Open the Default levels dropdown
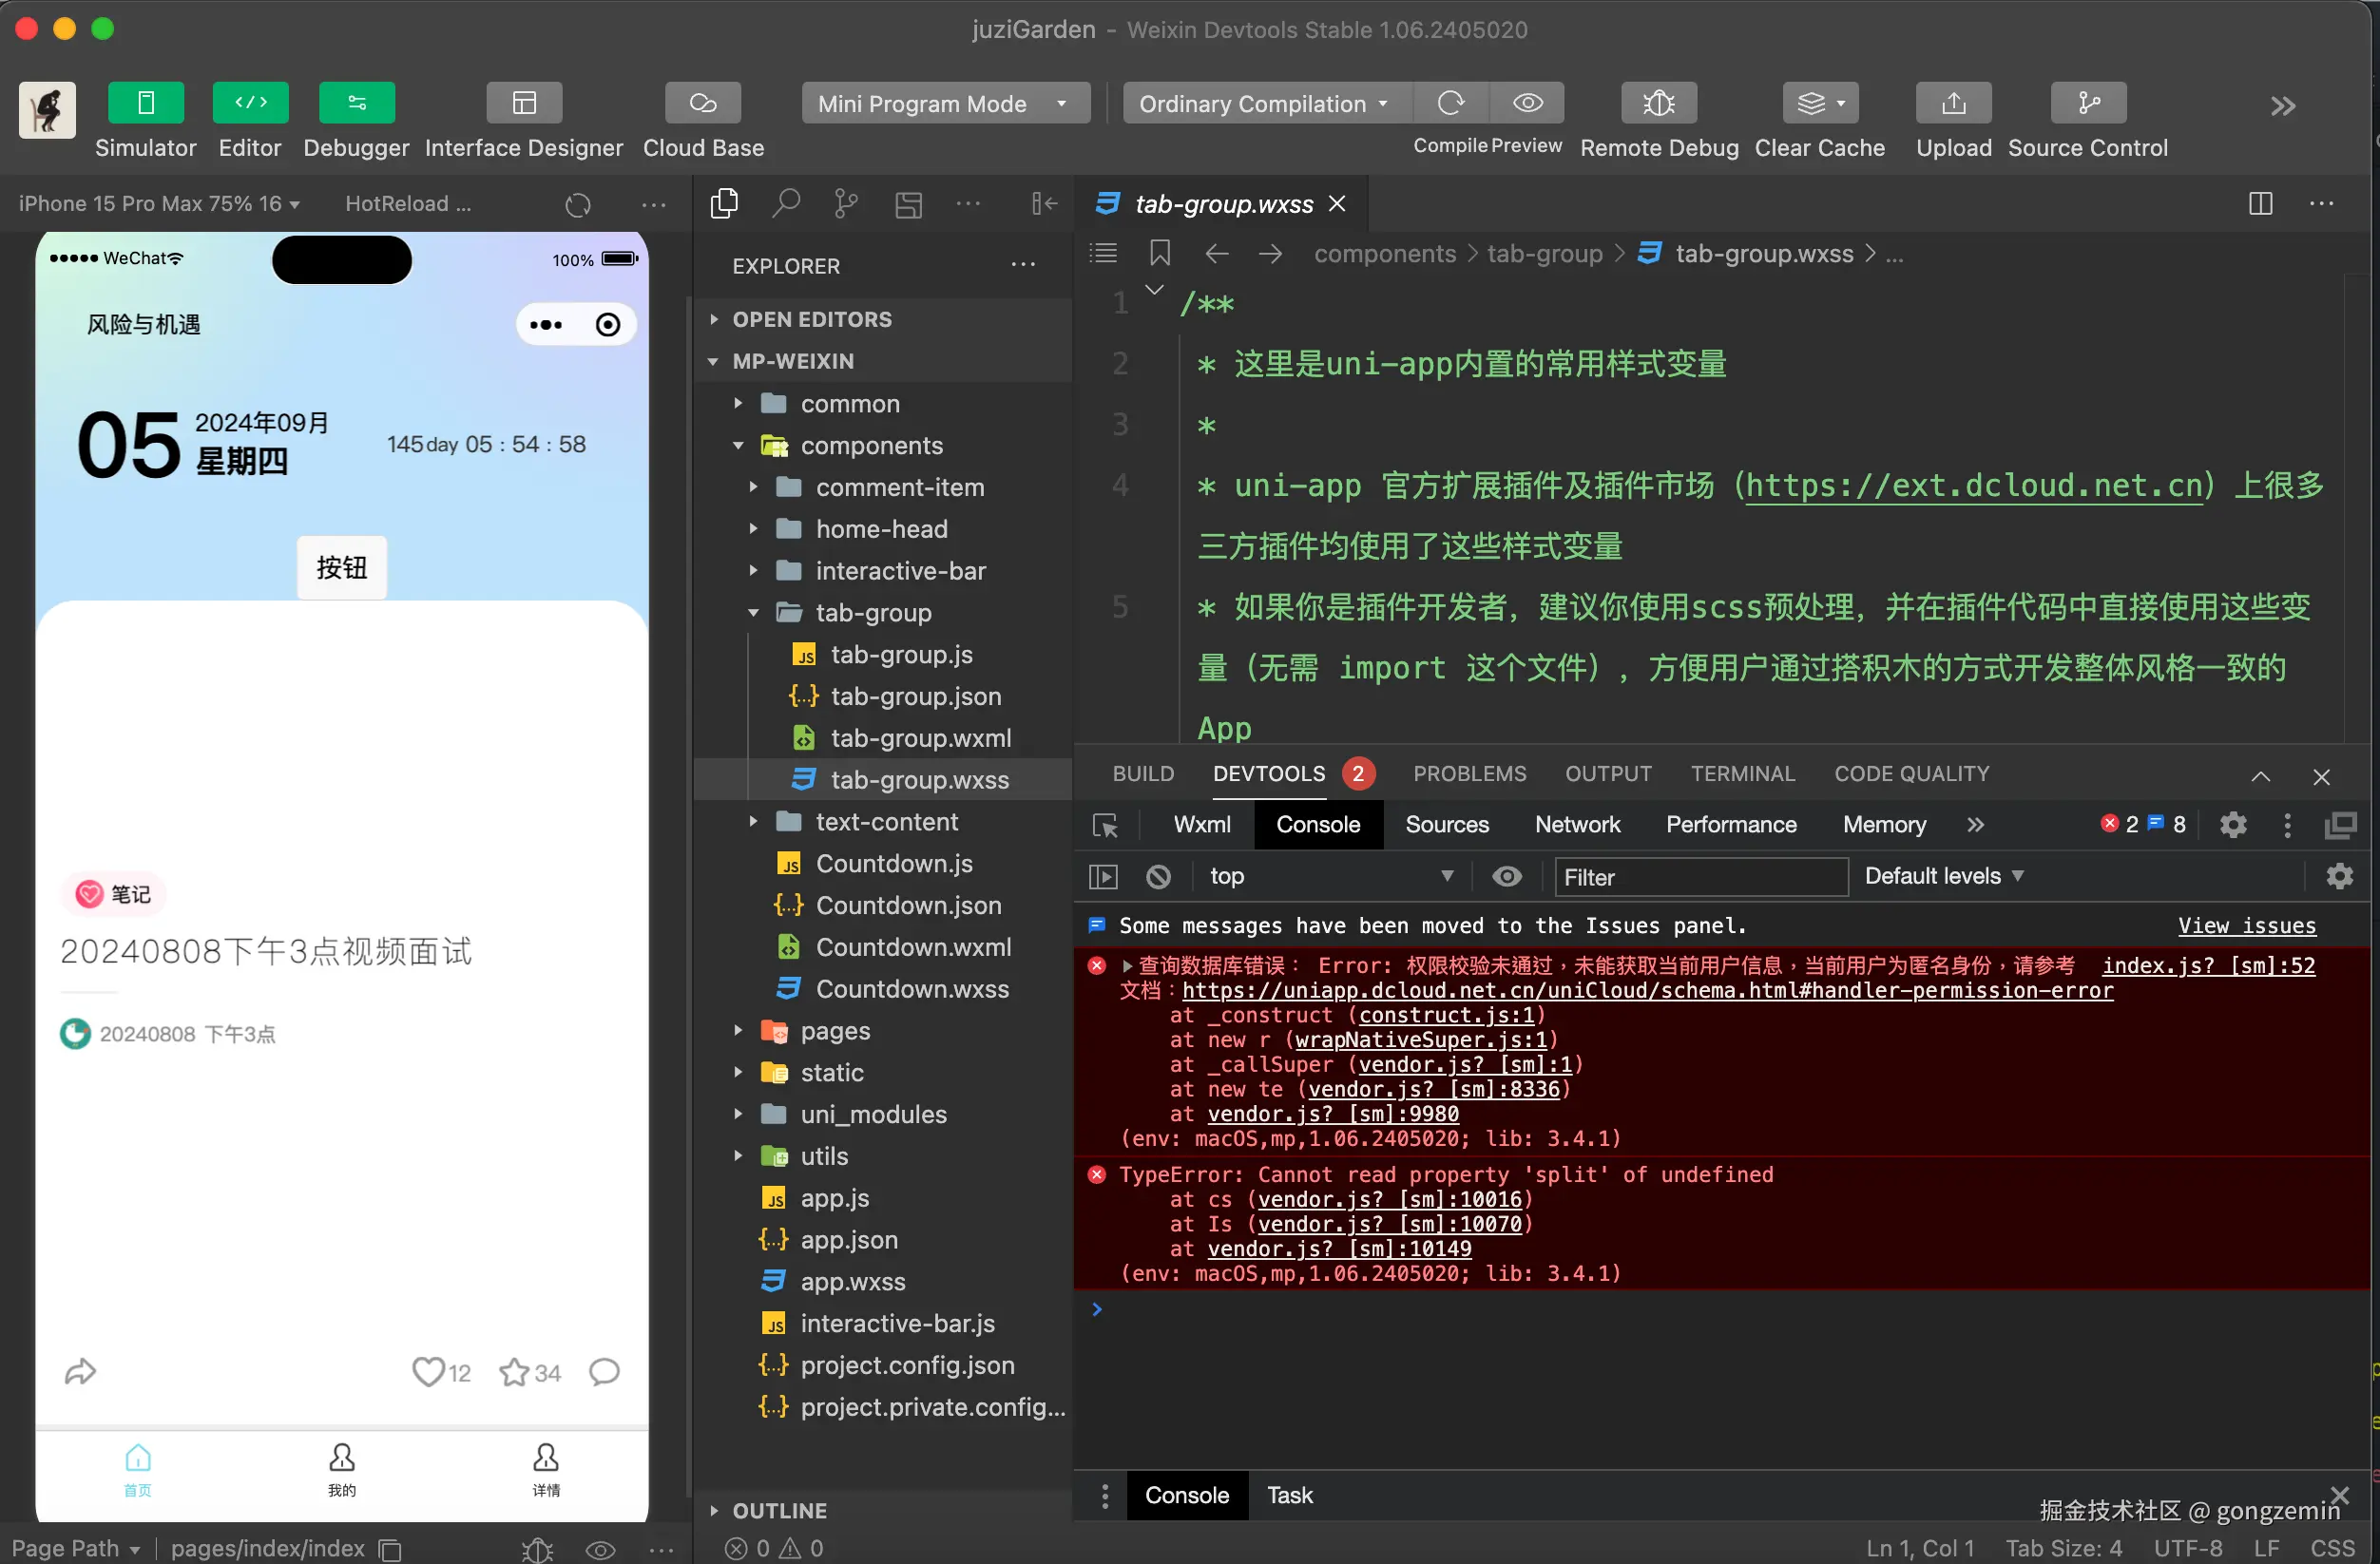Screen dimensions: 2380x1564 [x=1943, y=876]
